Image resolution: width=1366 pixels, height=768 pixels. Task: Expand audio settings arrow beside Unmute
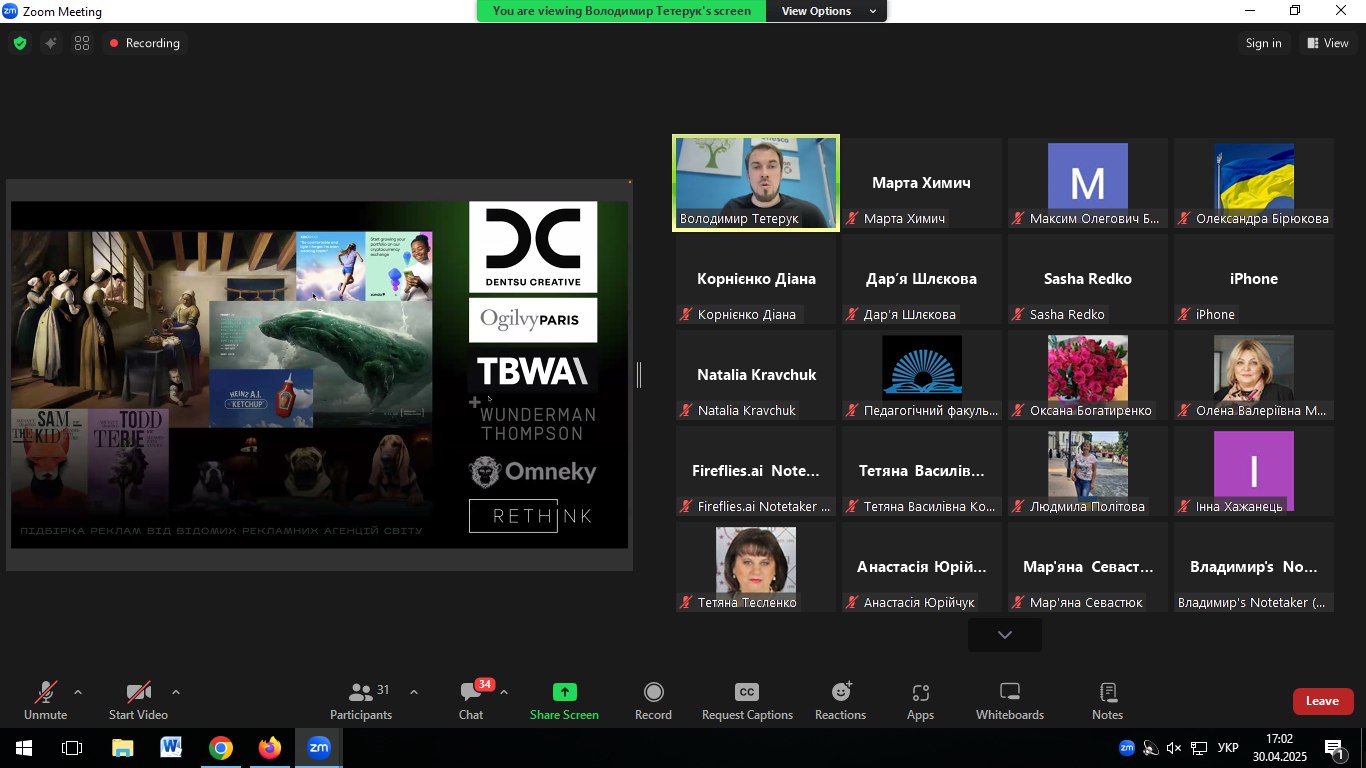pos(78,692)
